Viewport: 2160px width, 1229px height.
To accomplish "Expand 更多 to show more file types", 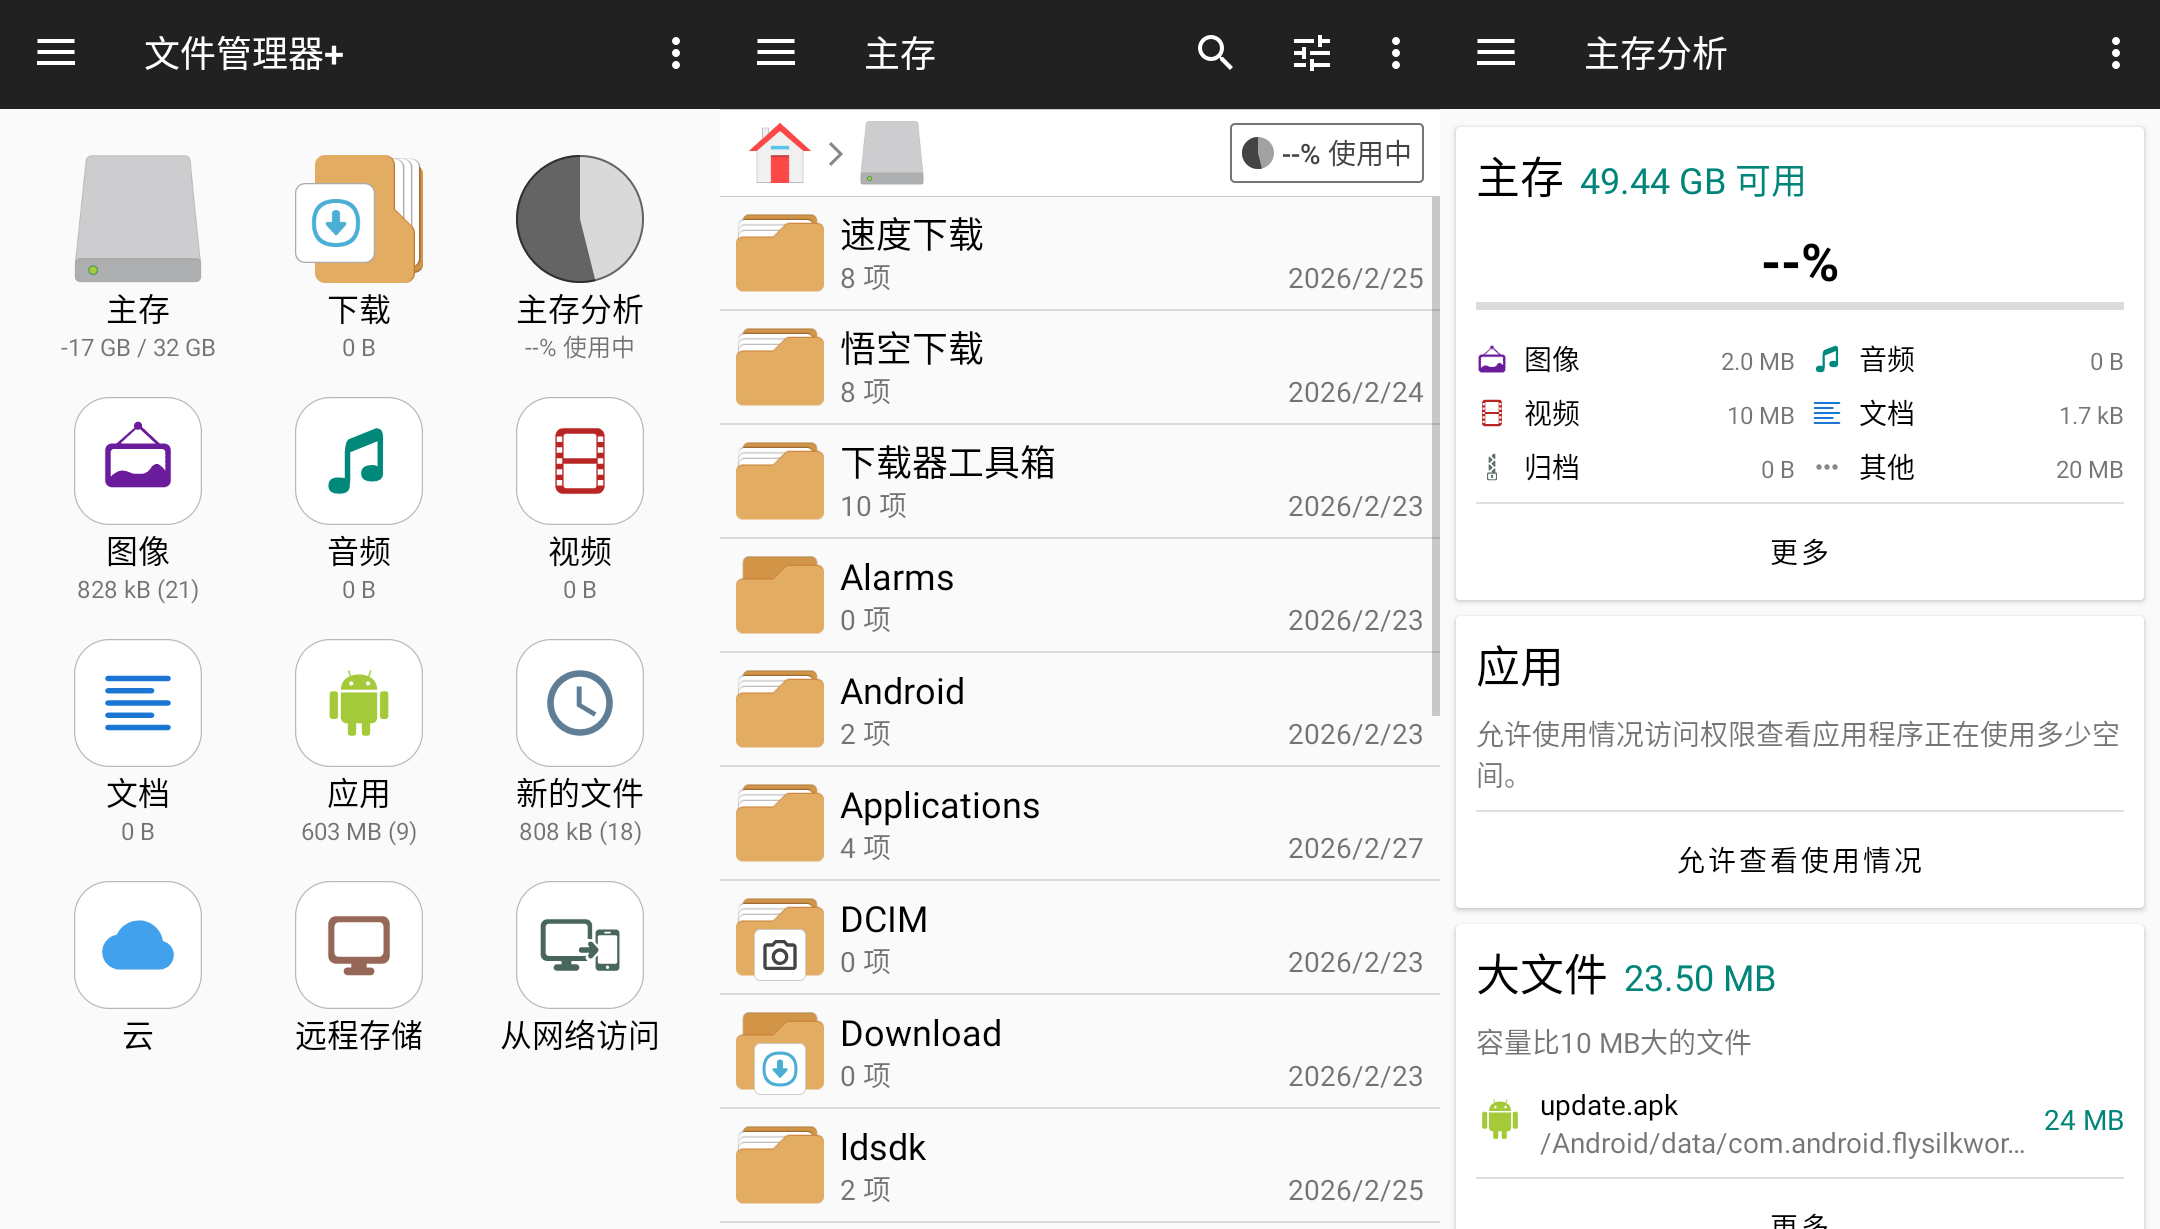I will (x=1798, y=551).
